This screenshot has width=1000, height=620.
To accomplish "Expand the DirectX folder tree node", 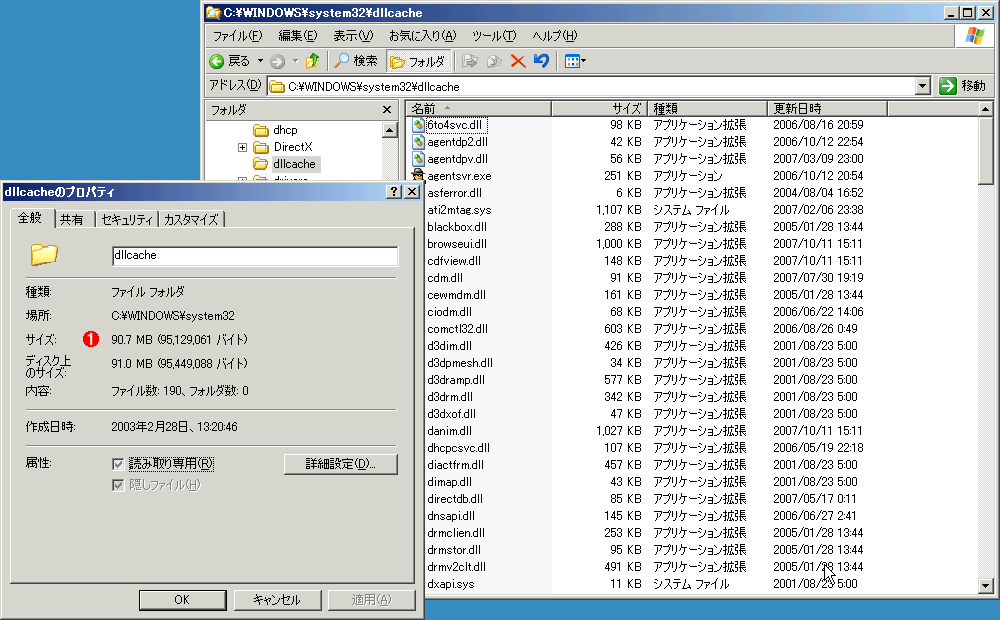I will coord(242,147).
